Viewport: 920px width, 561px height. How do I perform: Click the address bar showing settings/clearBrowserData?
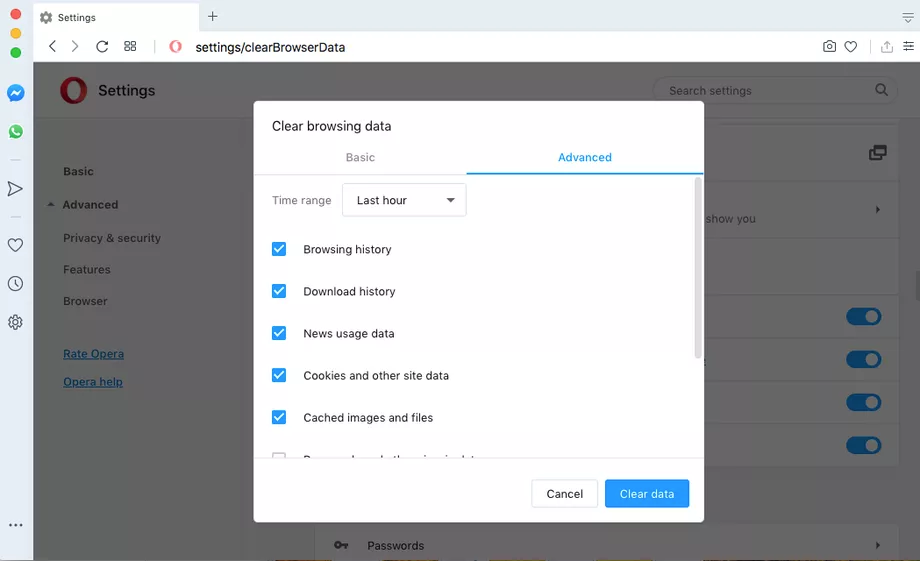click(x=270, y=47)
